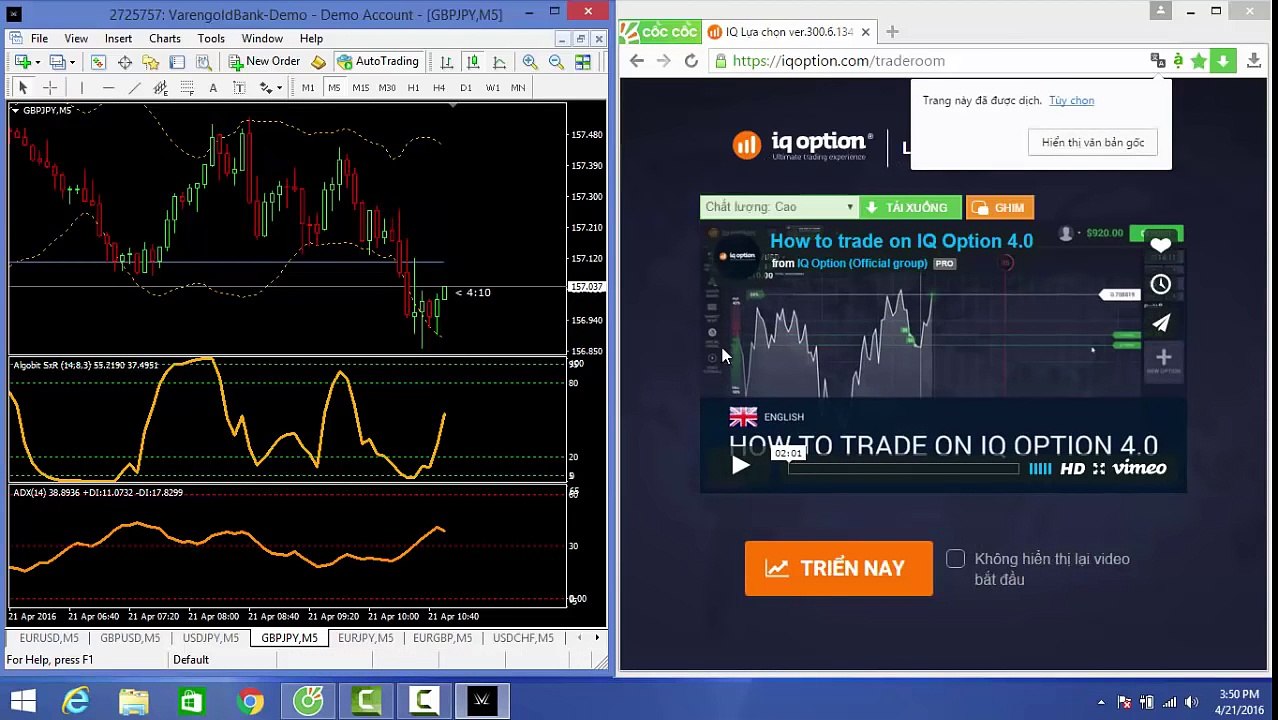Viewport: 1278px width, 720px height.
Task: Click the New Order button
Action: (x=264, y=62)
